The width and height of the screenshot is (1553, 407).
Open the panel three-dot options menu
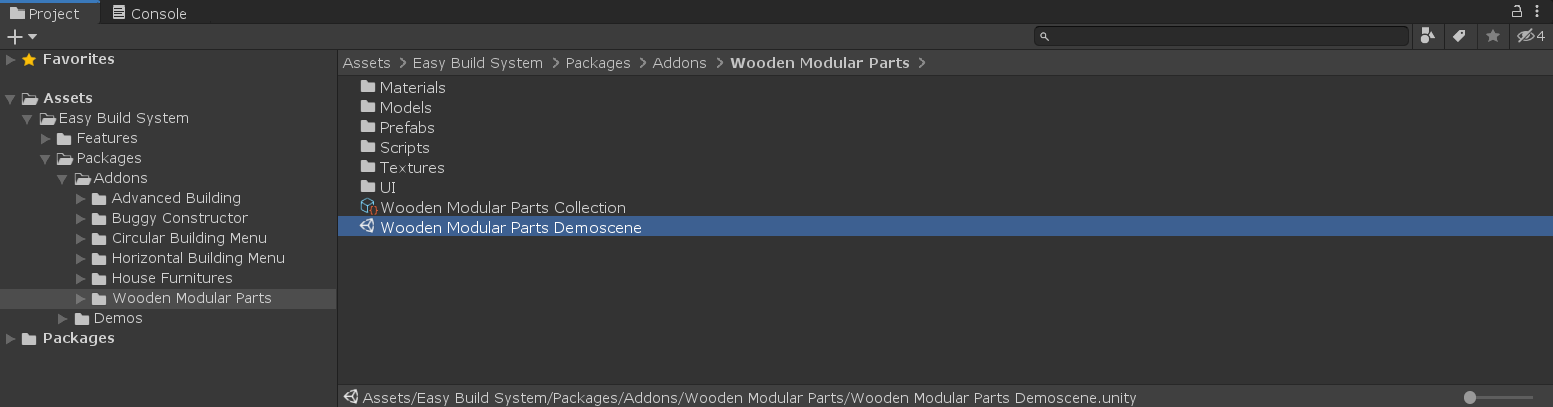[1538, 11]
